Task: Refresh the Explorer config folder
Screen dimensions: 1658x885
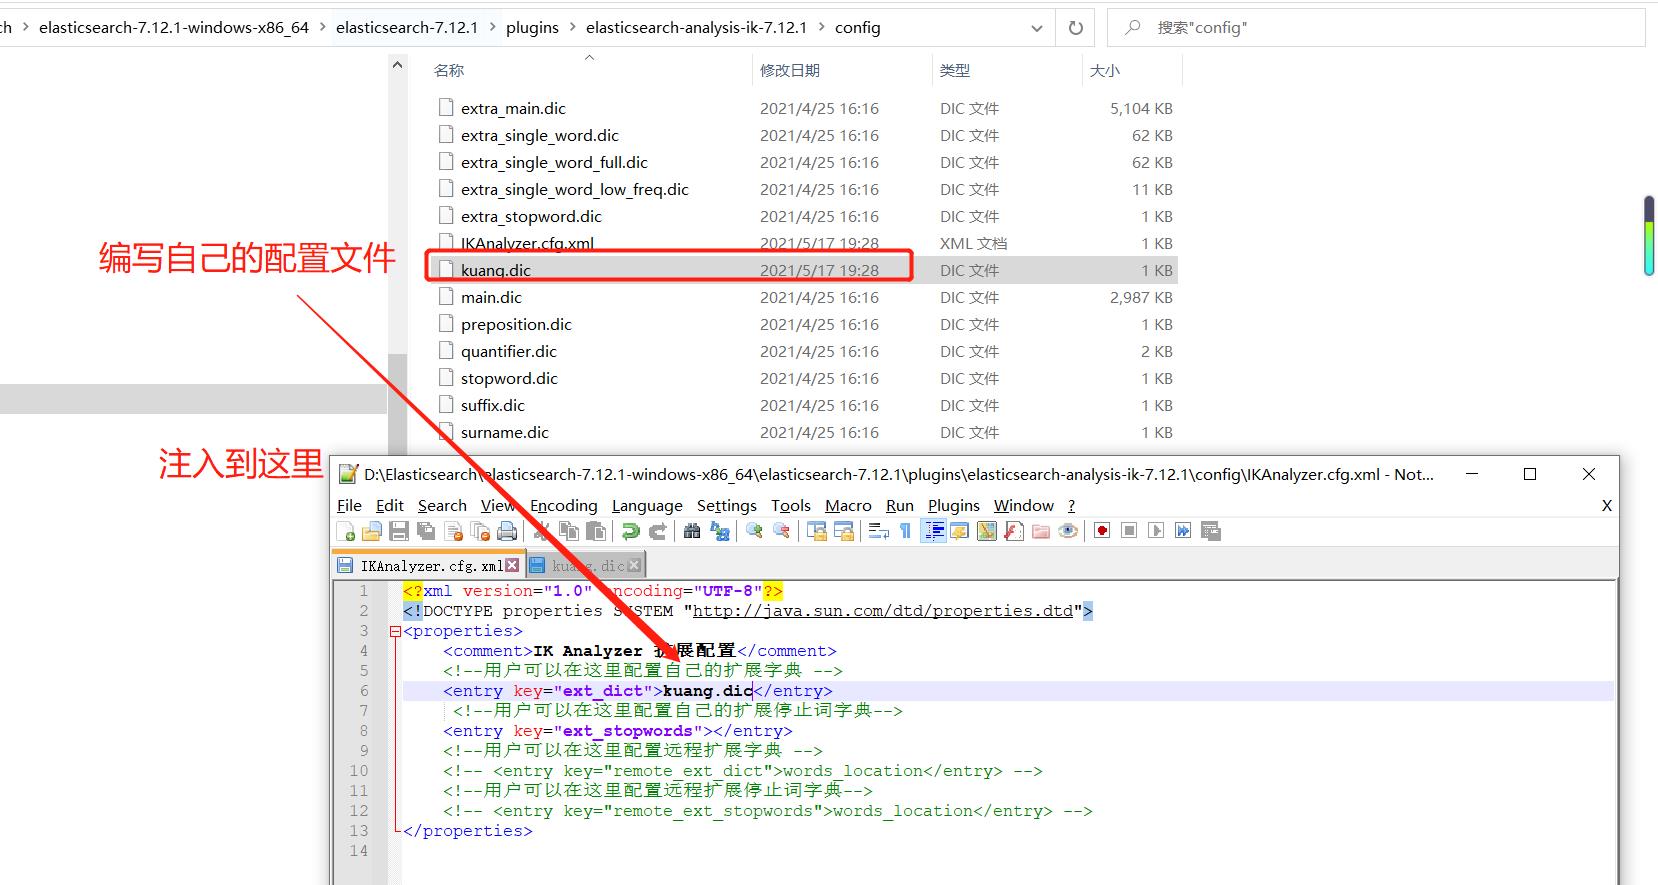Action: pyautogui.click(x=1076, y=28)
